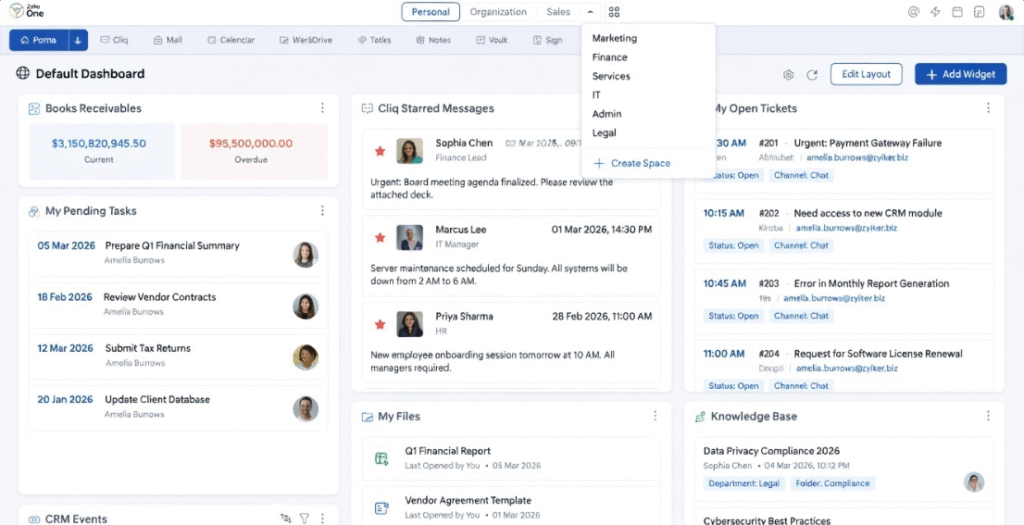Open task Prepare Q1 Financial Summary
The width and height of the screenshot is (1024, 525).
coord(172,246)
